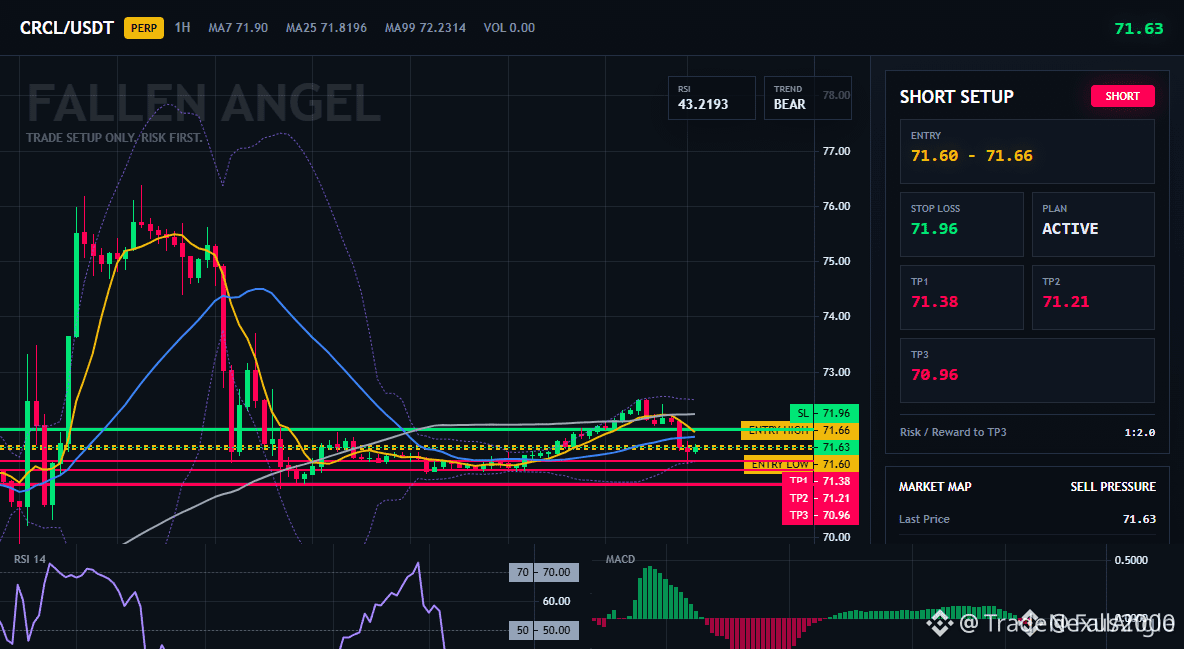Click the green SL 71.96 chart tag
Viewport: 1184px width, 649px height.
coord(824,413)
